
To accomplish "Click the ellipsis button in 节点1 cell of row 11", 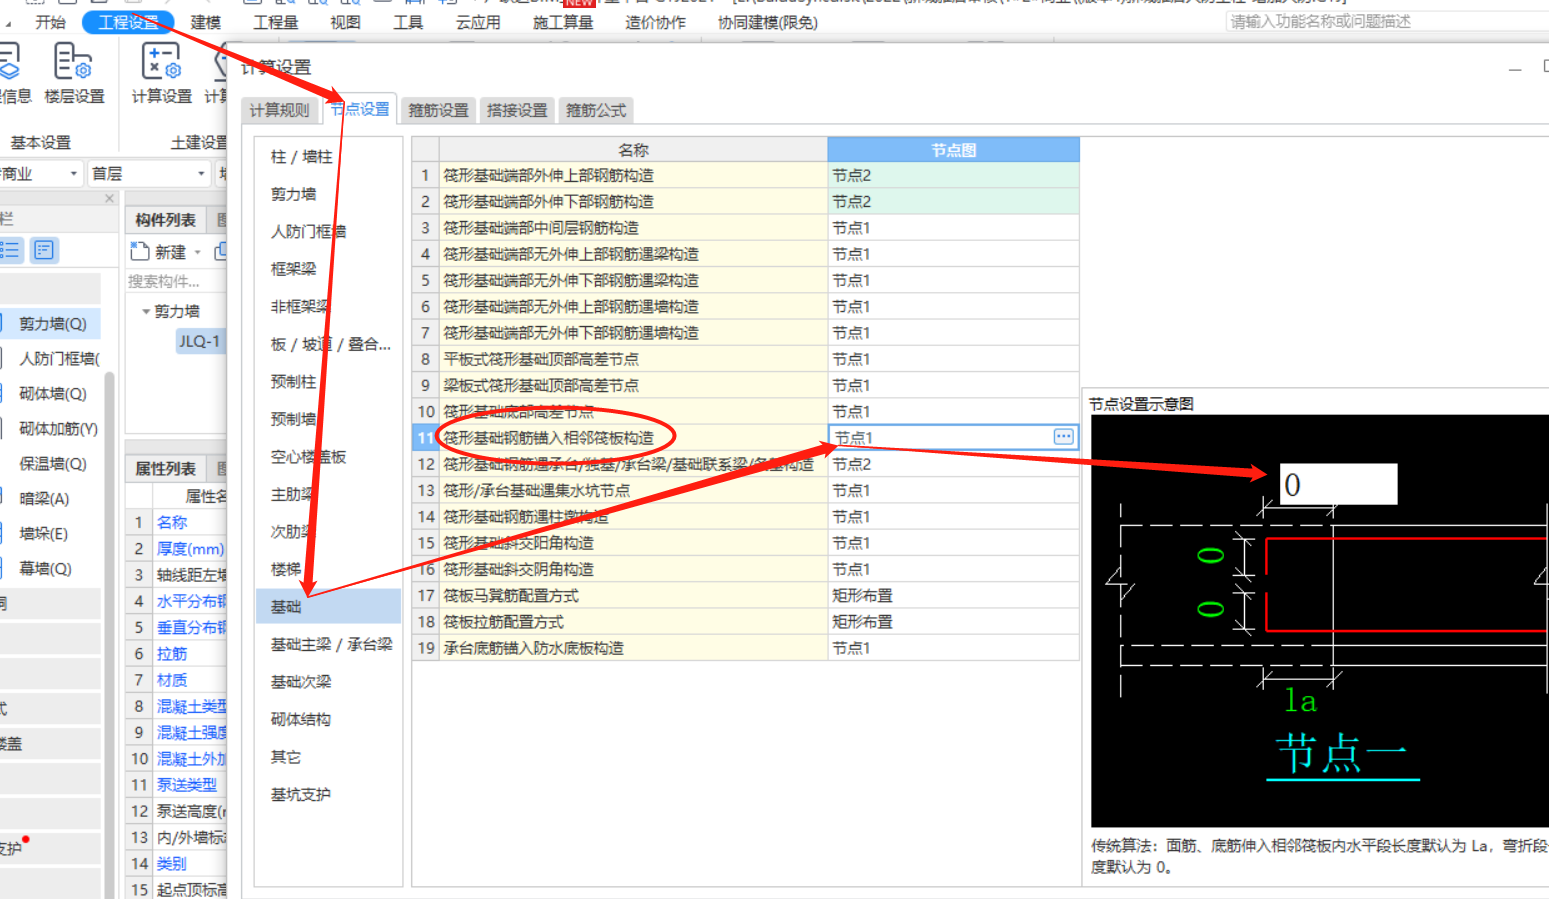I will tap(1063, 437).
